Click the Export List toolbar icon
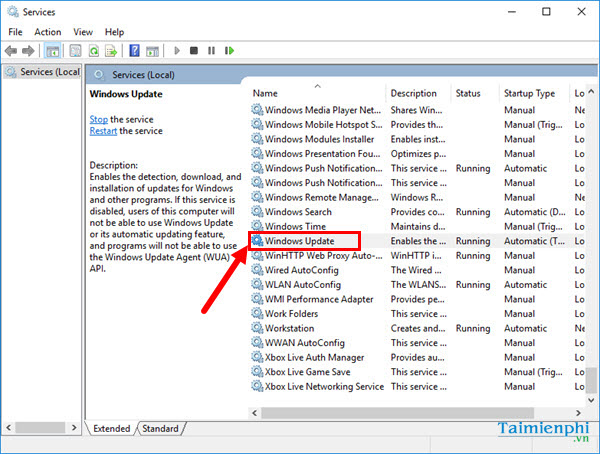Screen dimensions: 600x454 click(111, 51)
